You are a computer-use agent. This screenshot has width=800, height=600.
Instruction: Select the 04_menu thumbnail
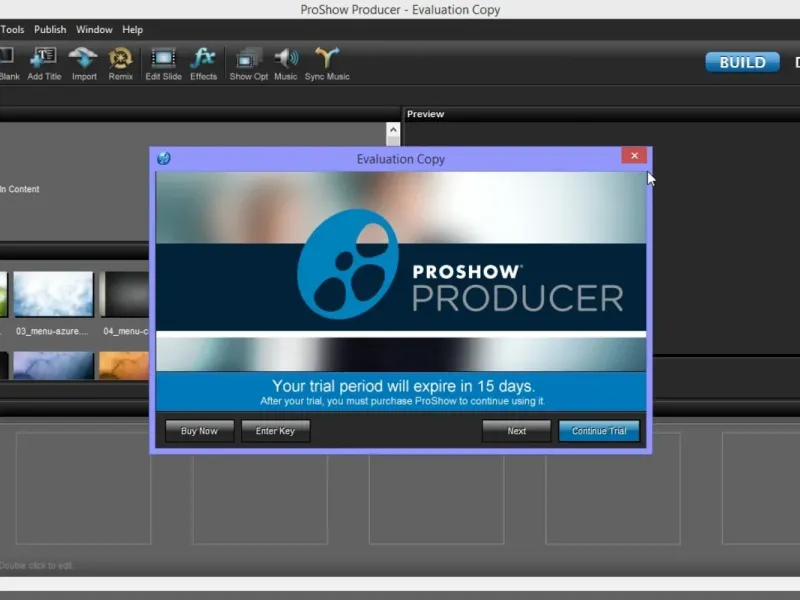(x=124, y=294)
